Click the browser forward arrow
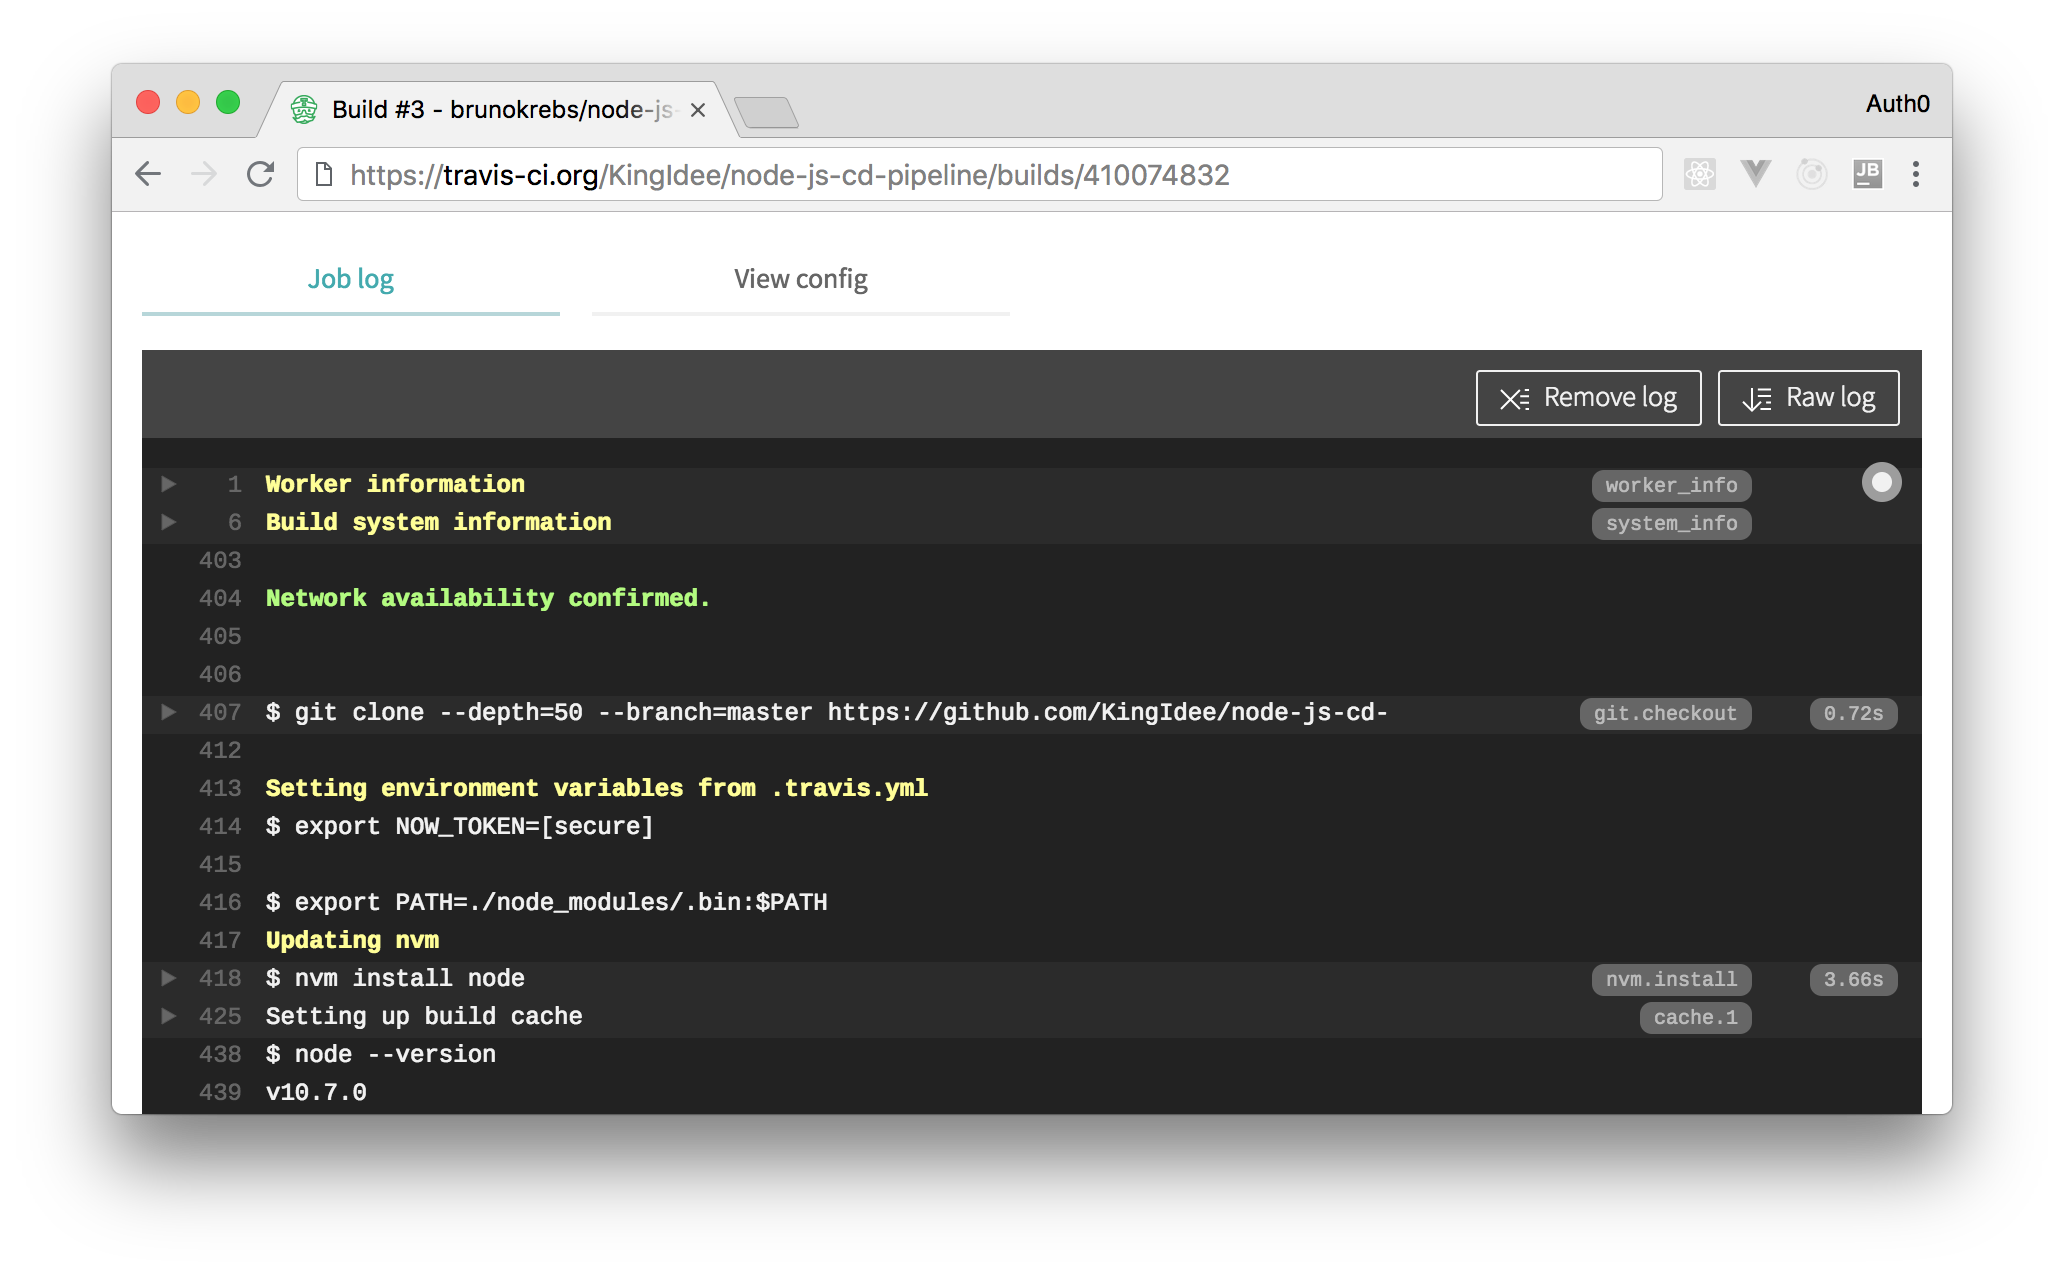 [204, 174]
